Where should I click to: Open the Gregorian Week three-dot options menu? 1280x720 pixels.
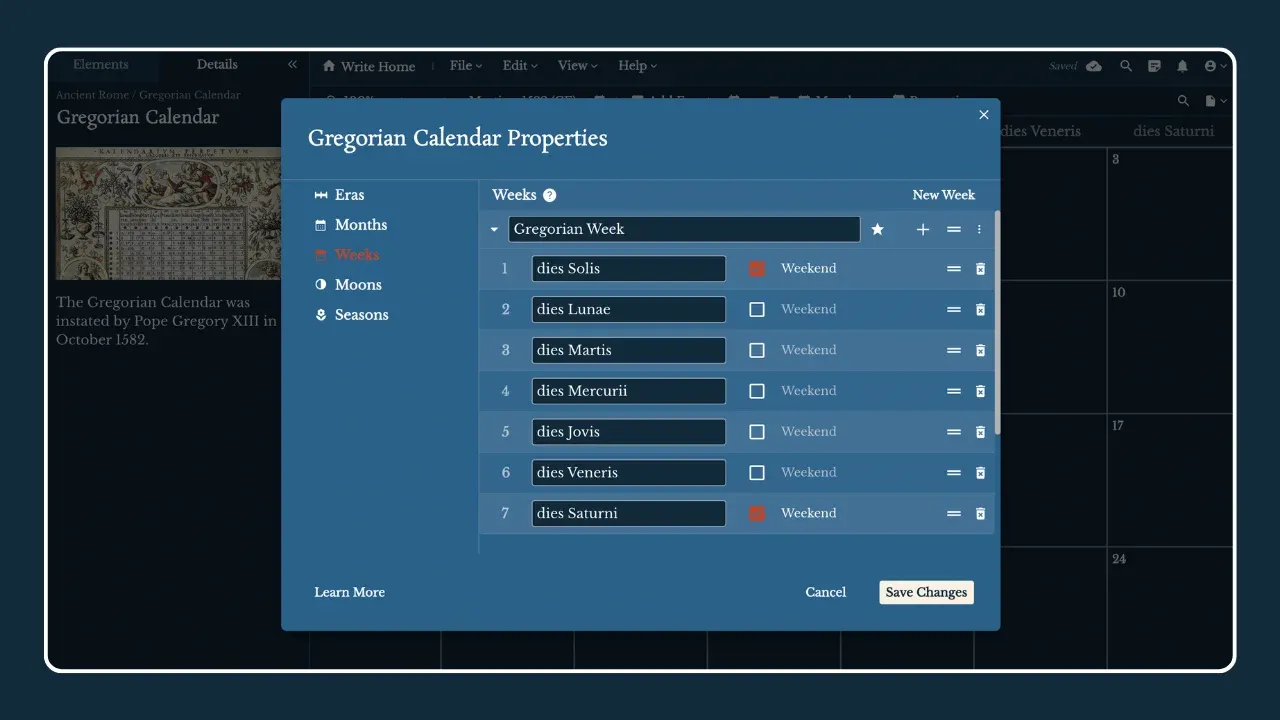(979, 229)
